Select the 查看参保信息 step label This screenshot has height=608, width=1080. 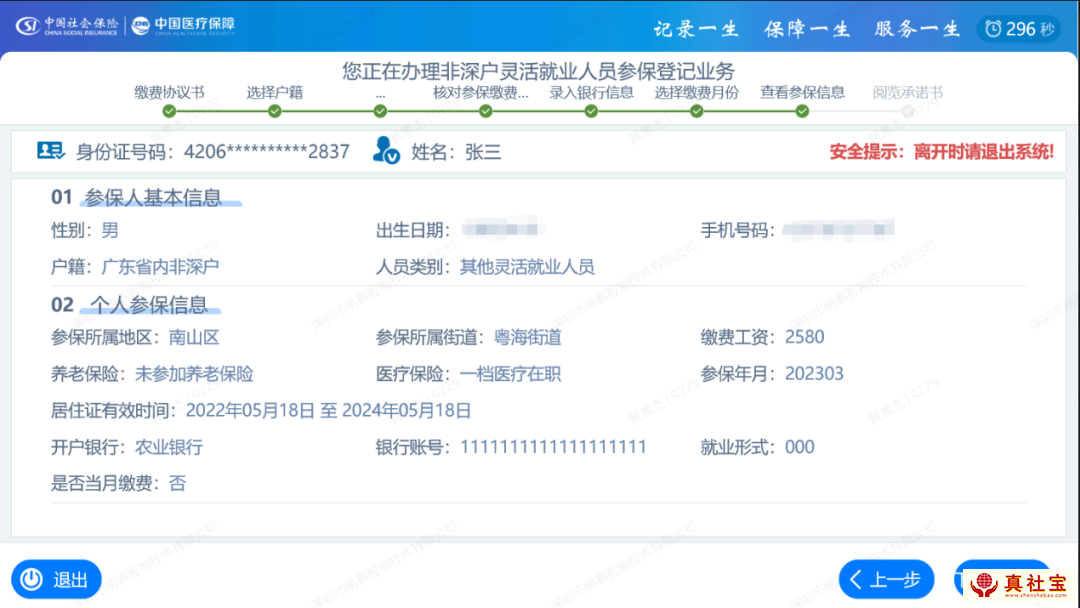(802, 93)
